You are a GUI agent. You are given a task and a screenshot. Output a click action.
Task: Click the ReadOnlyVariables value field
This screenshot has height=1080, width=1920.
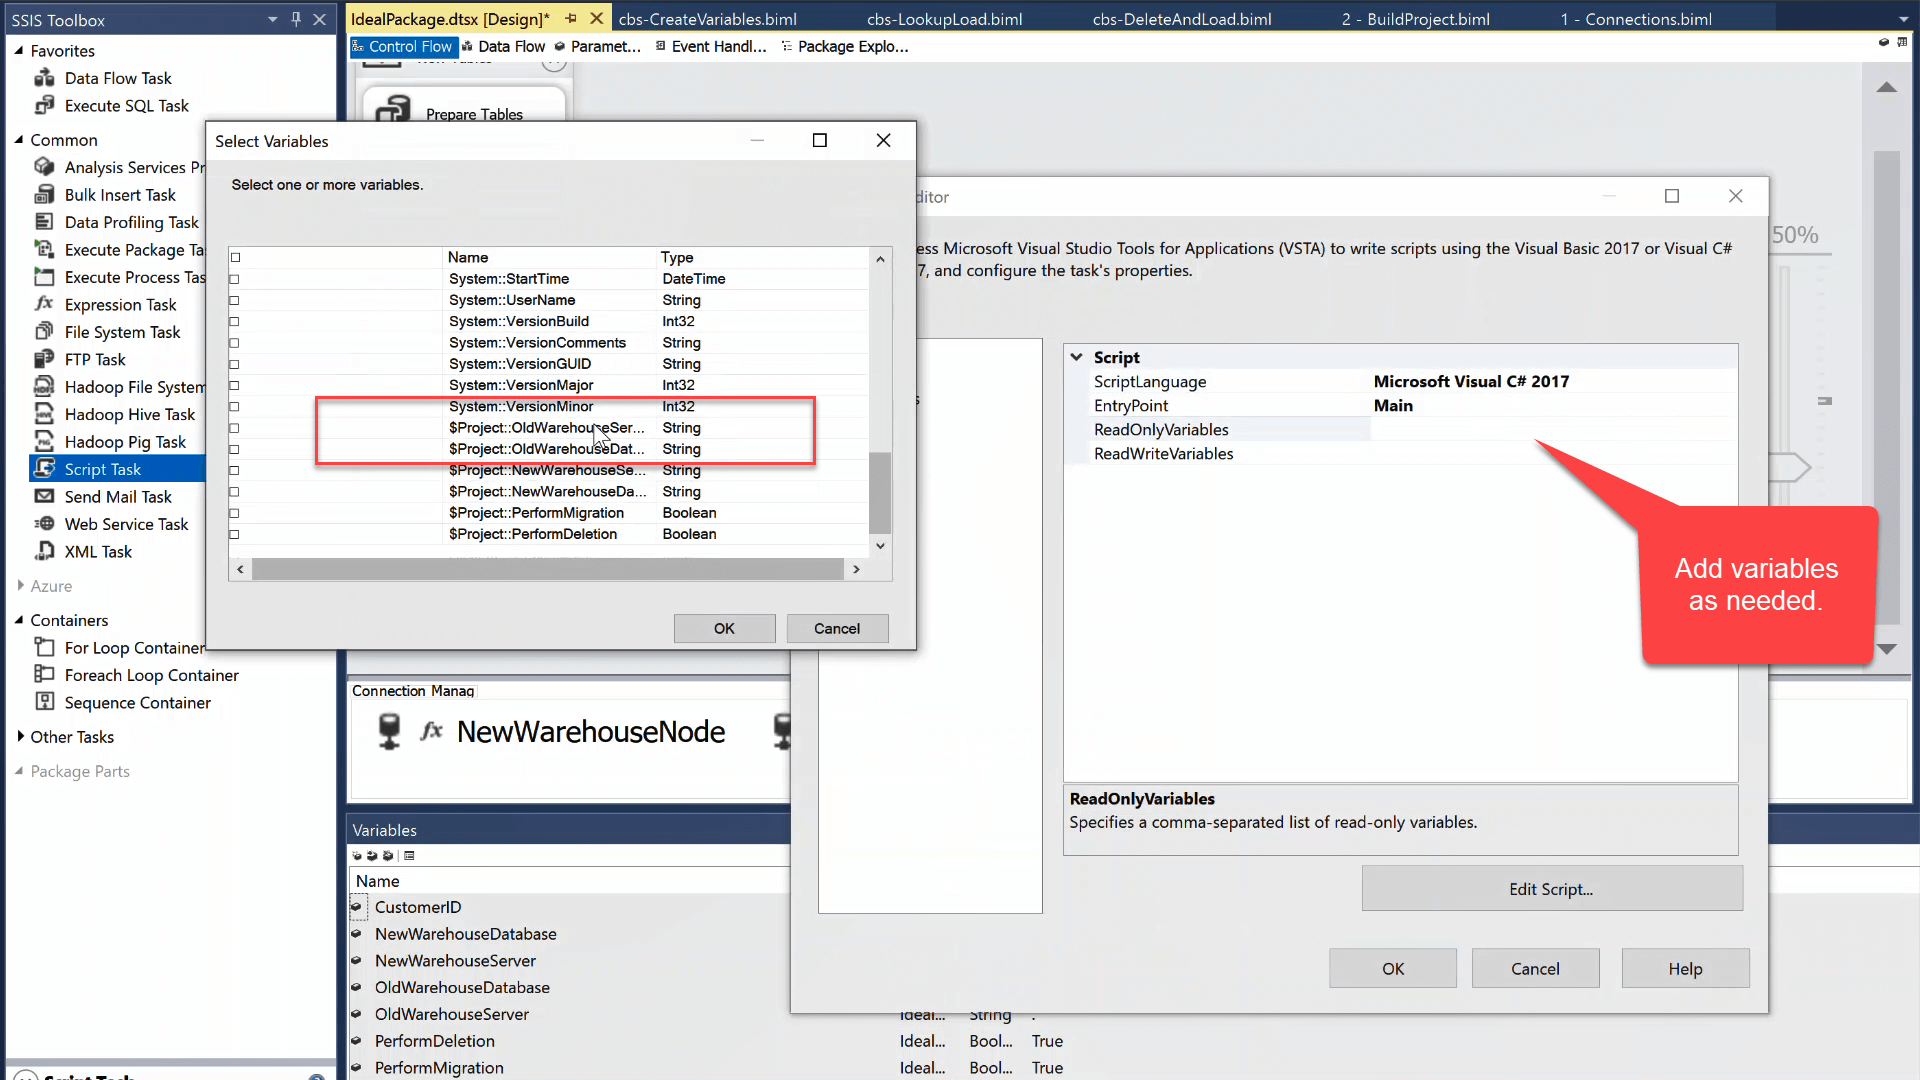(x=1553, y=429)
